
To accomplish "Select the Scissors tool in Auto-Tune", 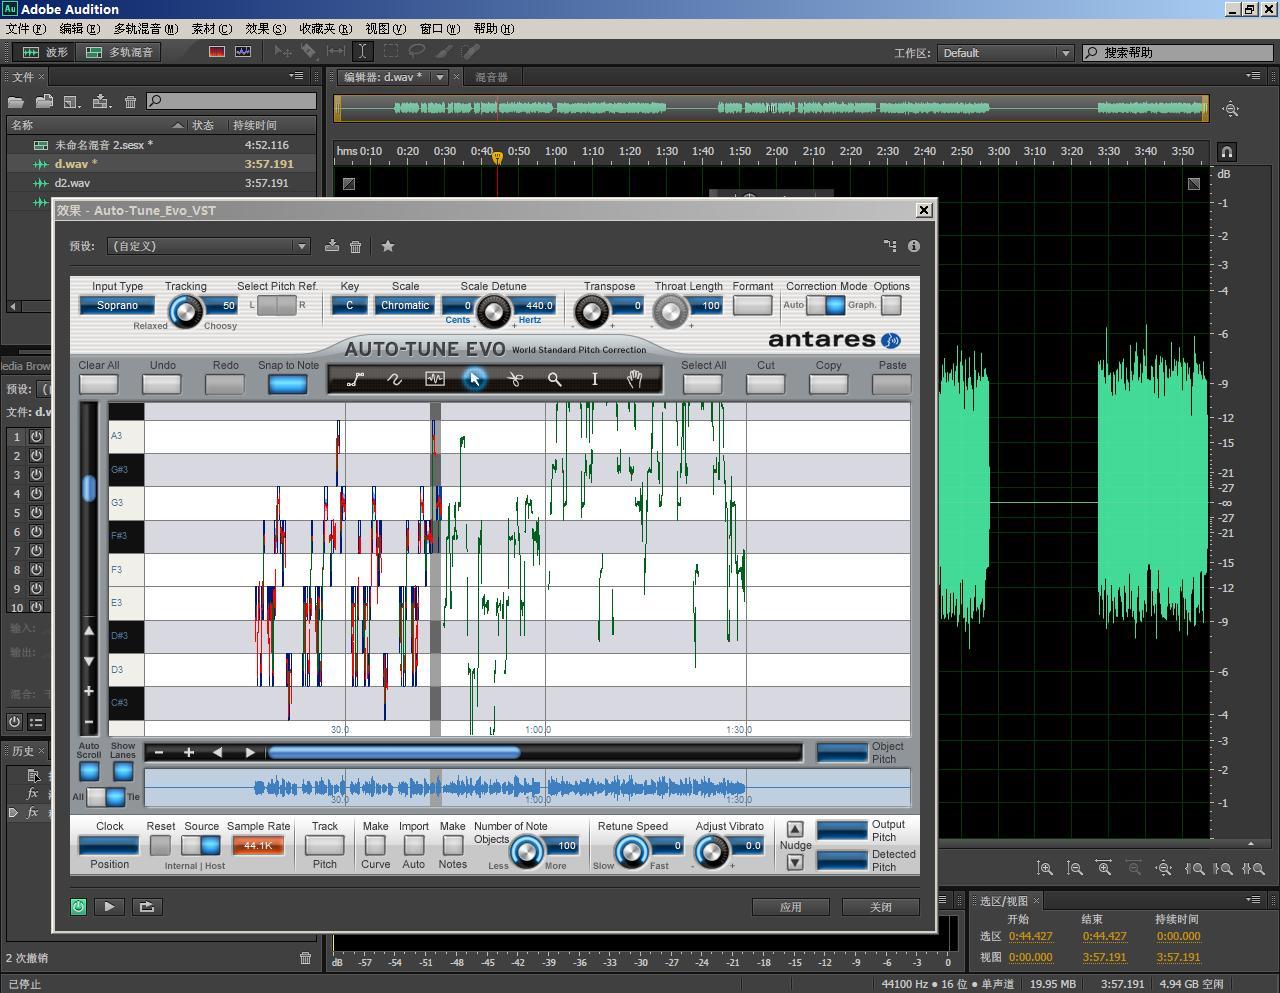I will tap(514, 379).
